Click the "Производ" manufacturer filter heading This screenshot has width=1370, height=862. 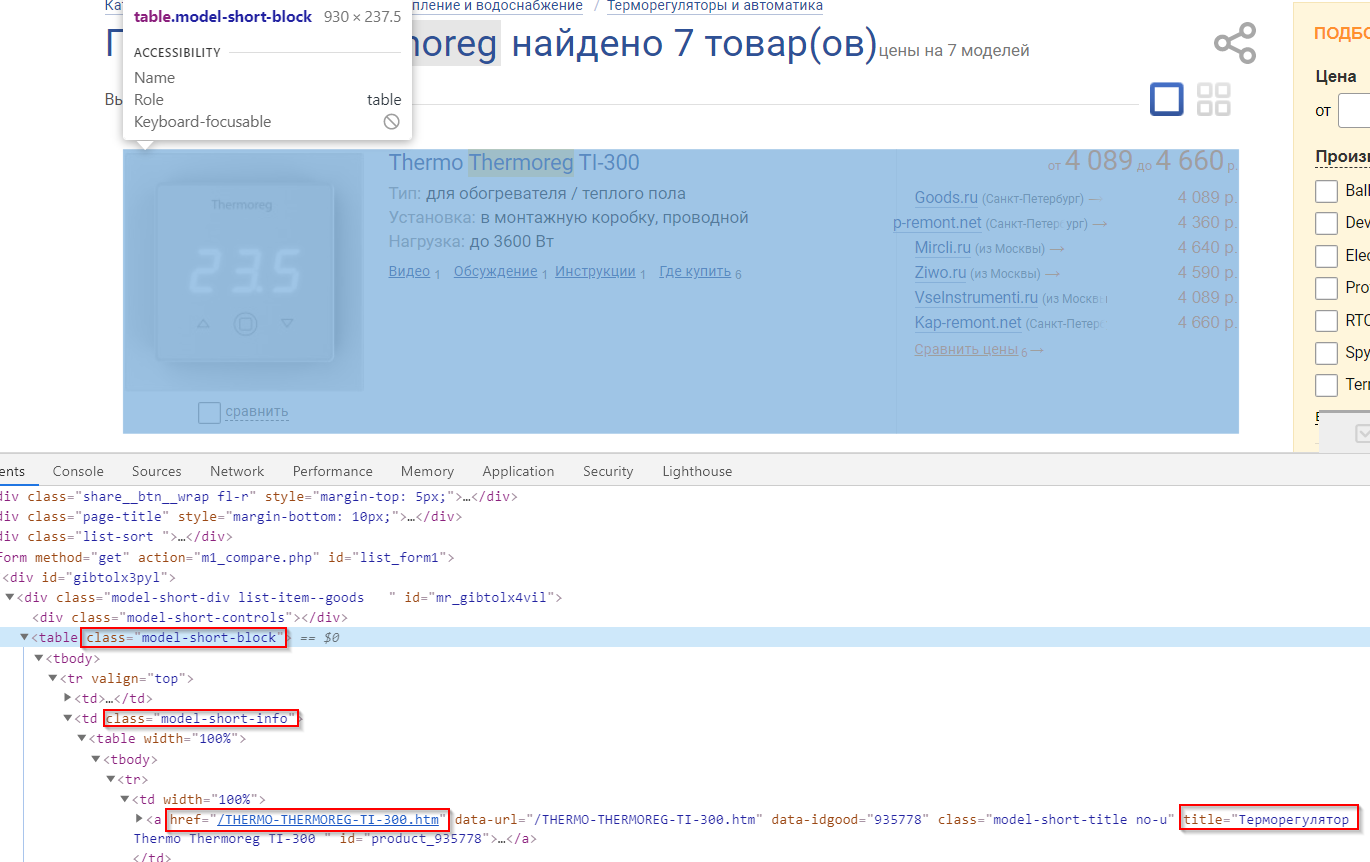pyautogui.click(x=1342, y=157)
